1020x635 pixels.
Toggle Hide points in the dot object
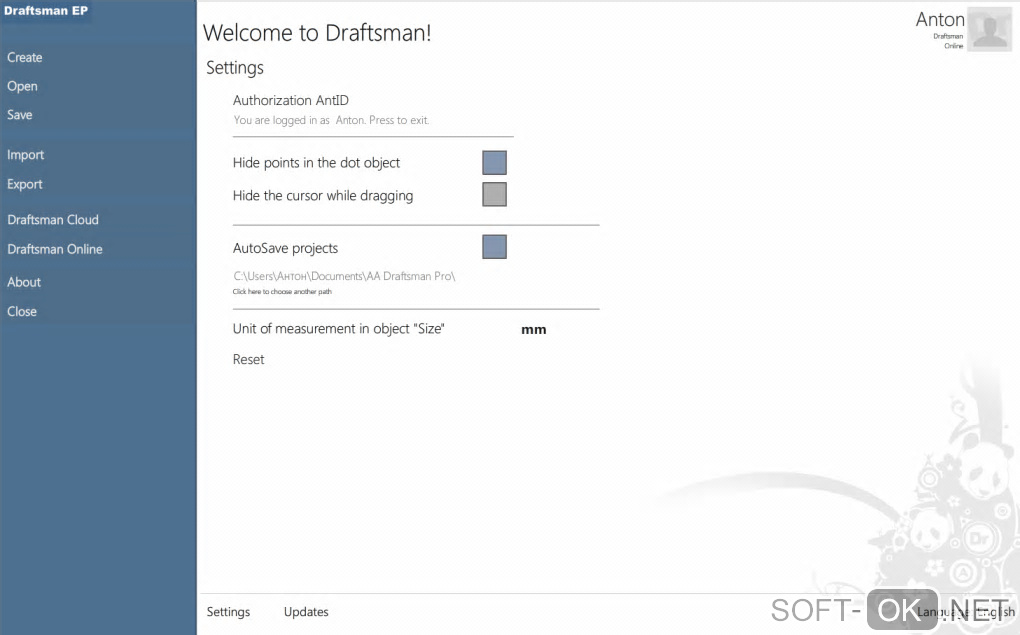point(494,163)
